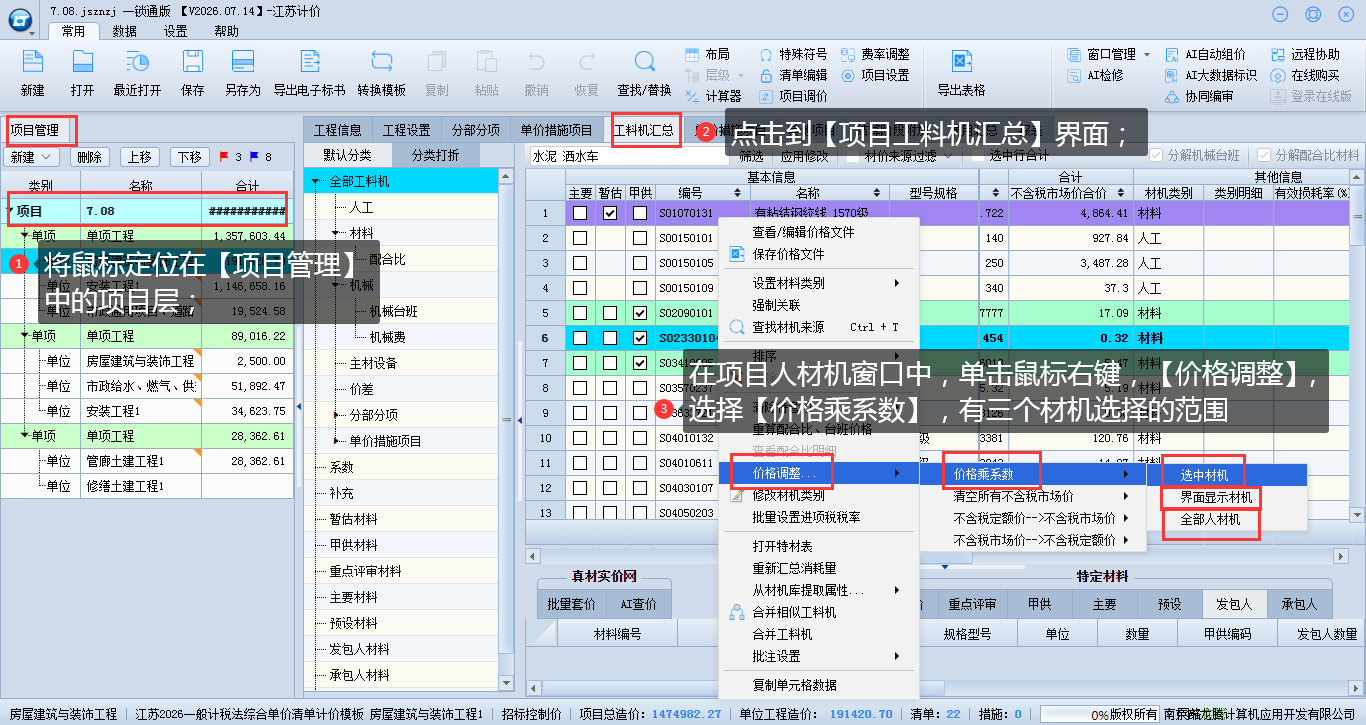Screen dimensions: 1366x725
Task: Click the 新建 new file icon
Action: pyautogui.click(x=32, y=62)
